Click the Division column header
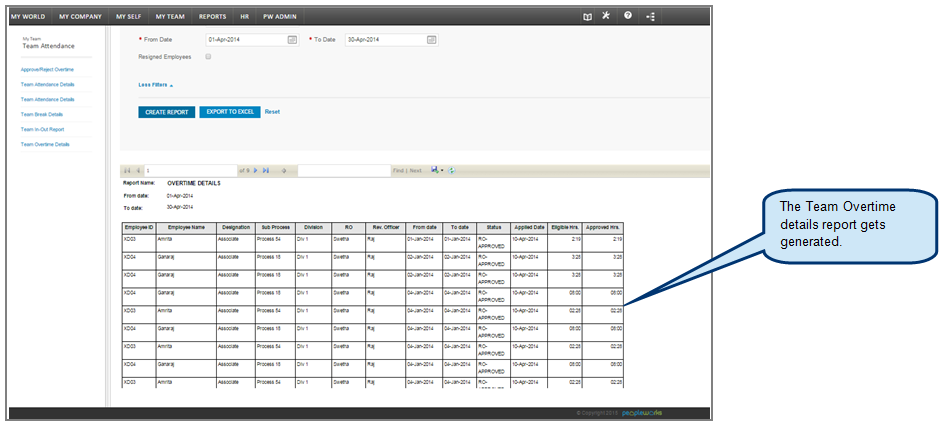The image size is (941, 423). click(313, 228)
